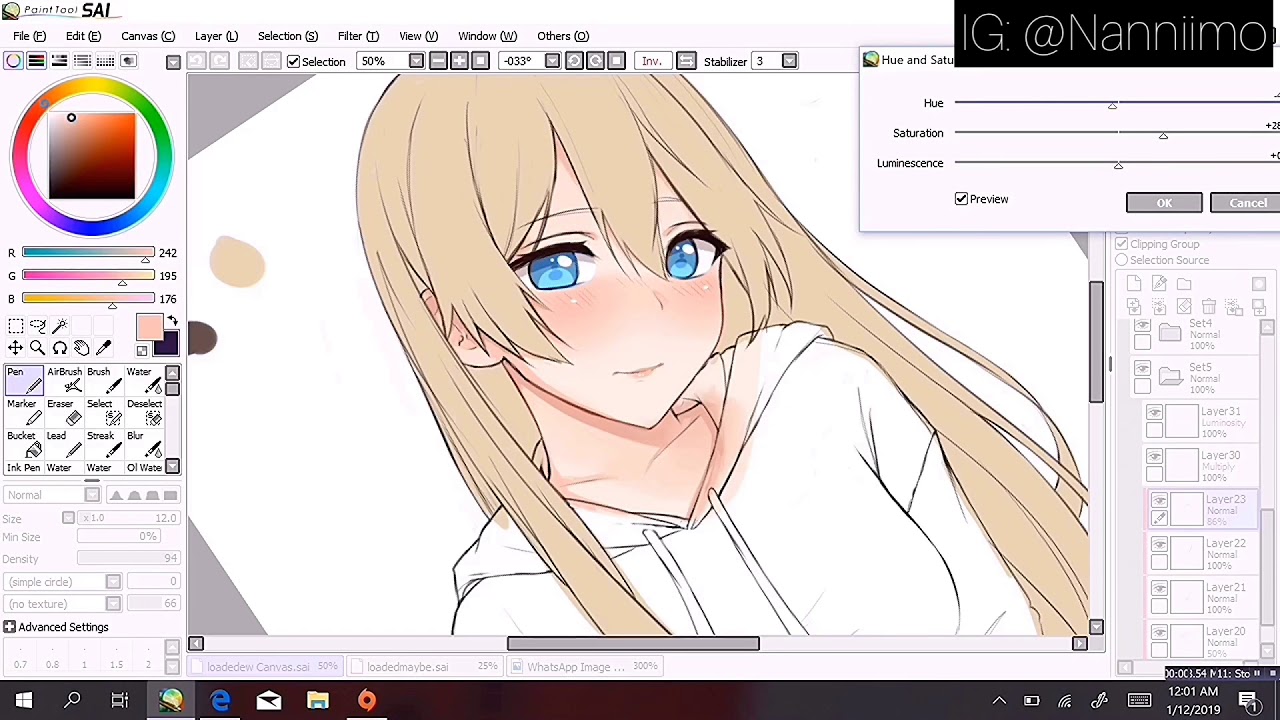Open Windows Start menu
1280x720 pixels.
click(23, 701)
